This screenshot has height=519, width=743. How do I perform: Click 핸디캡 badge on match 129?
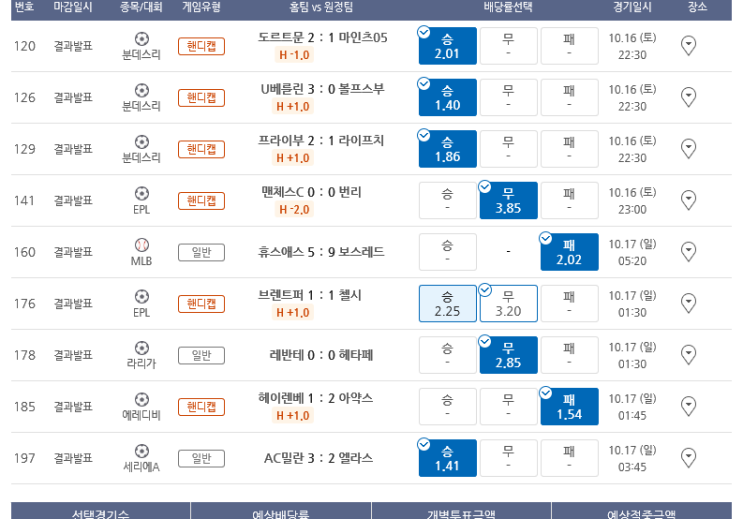click(201, 149)
